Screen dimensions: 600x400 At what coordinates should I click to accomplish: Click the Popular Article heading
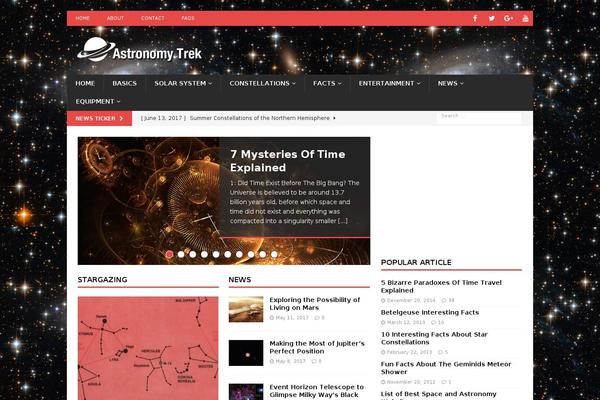click(x=416, y=263)
